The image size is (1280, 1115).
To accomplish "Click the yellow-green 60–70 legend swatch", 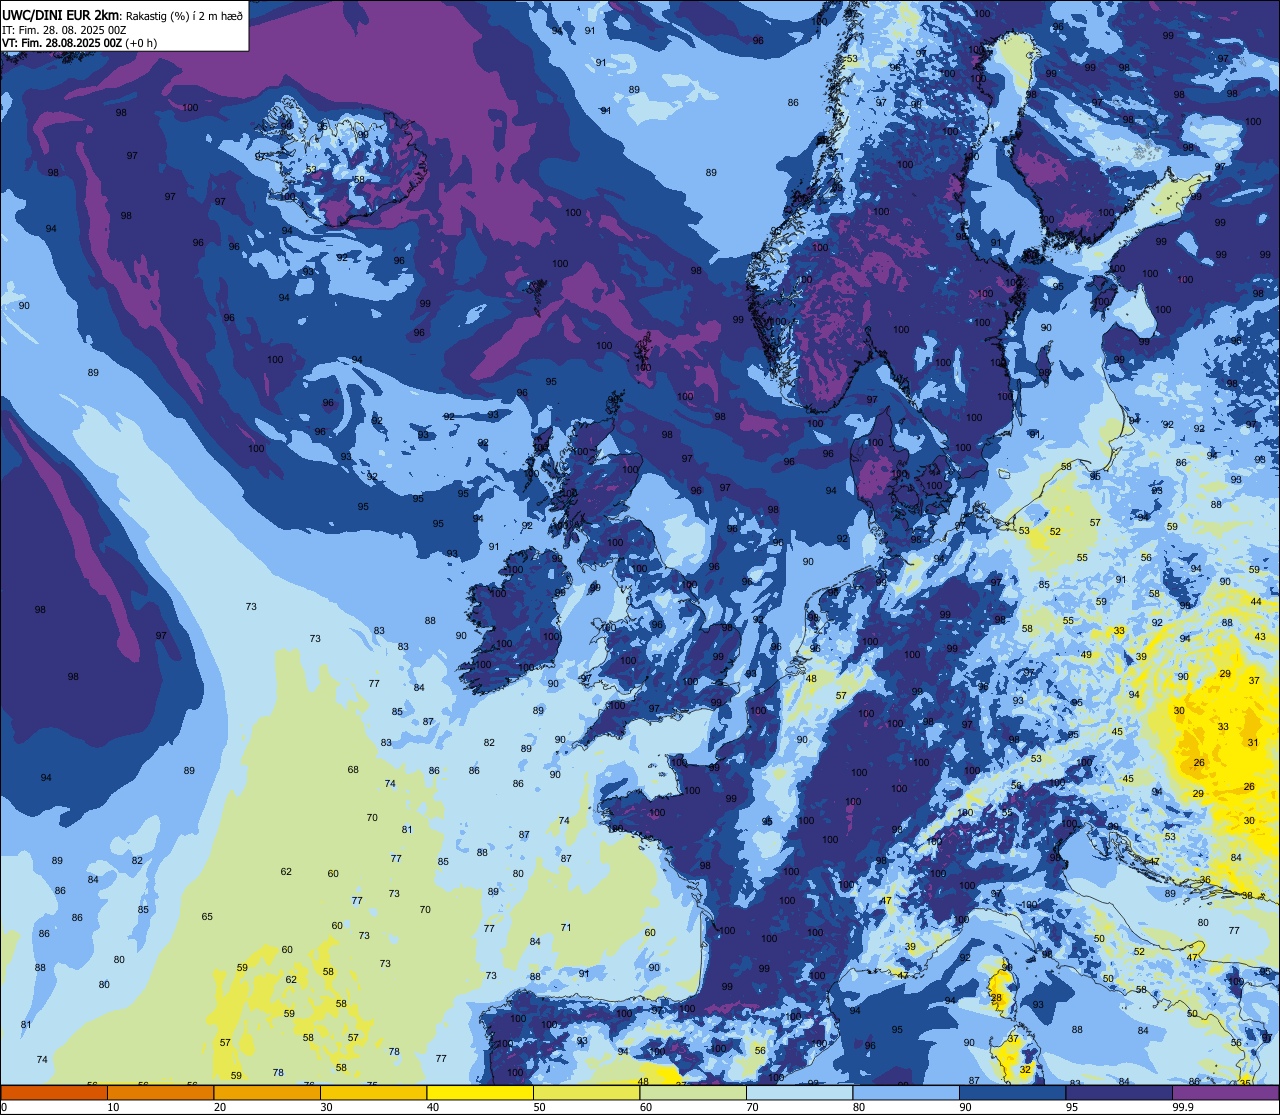I will click(692, 1092).
